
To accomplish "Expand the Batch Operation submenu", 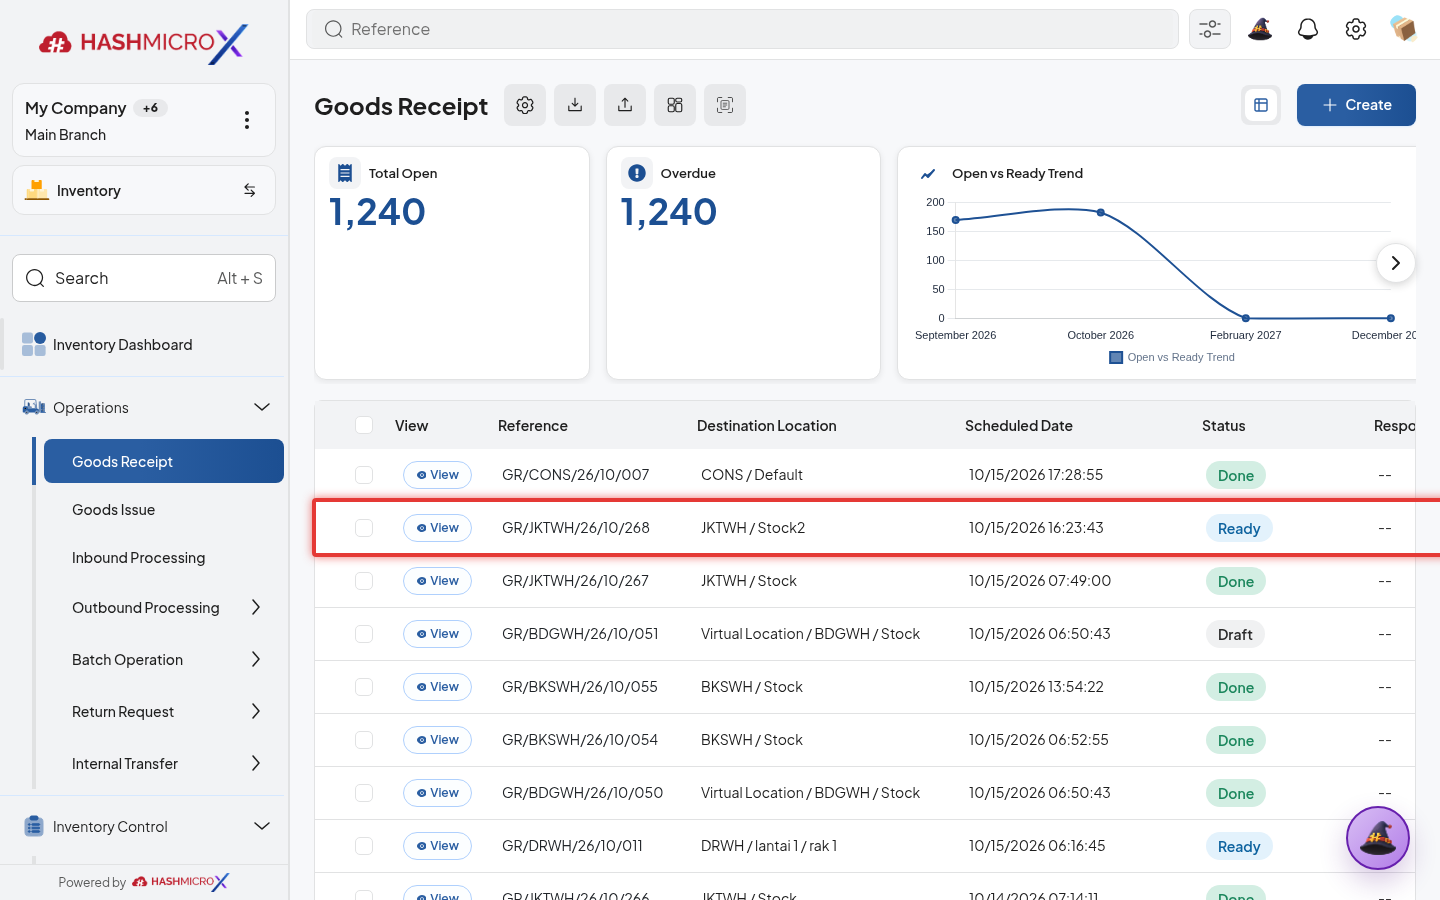I will [x=256, y=659].
